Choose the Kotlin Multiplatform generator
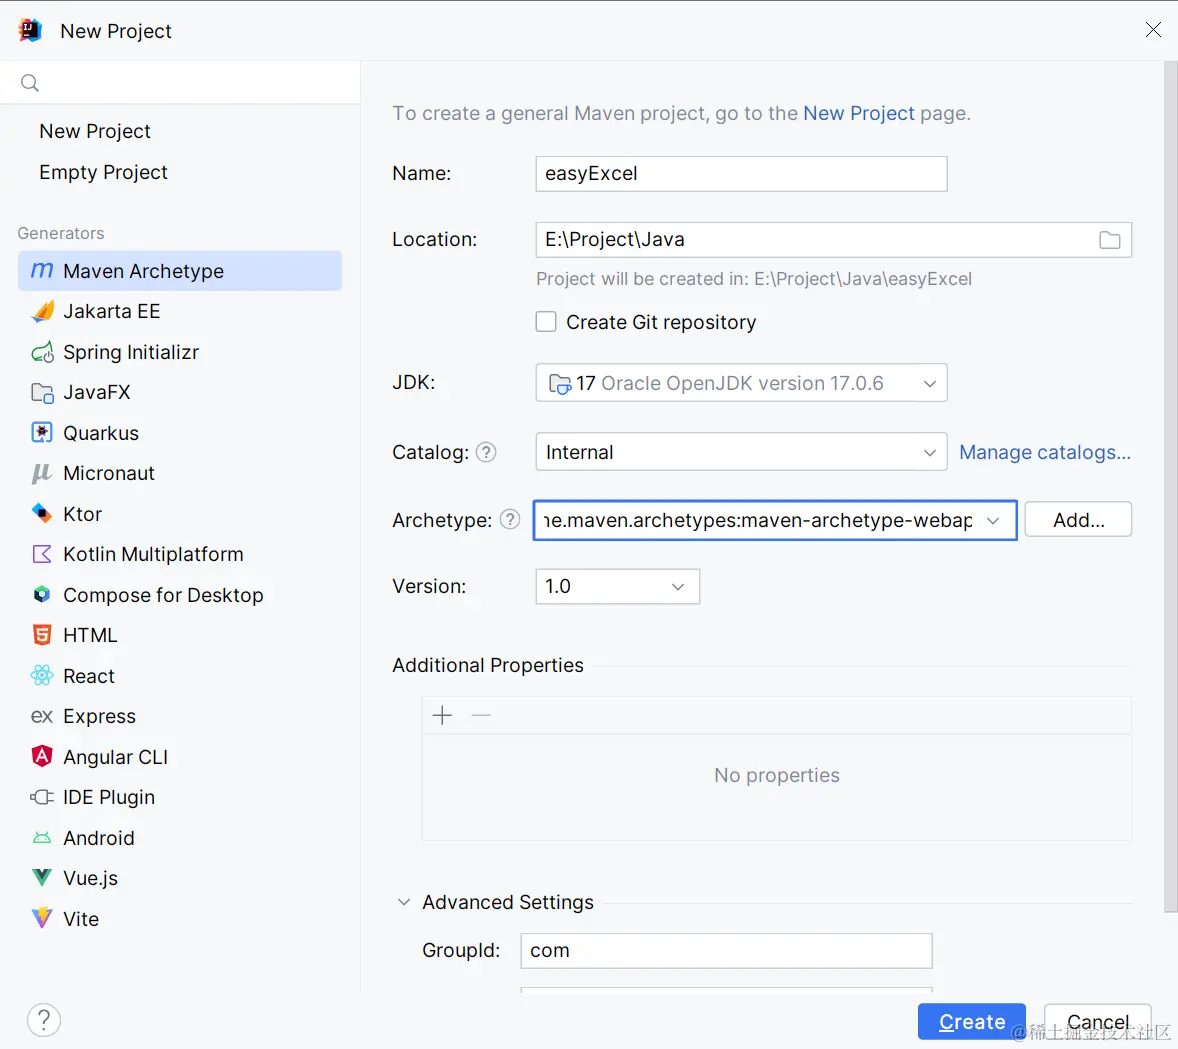The width and height of the screenshot is (1178, 1049). [180, 555]
